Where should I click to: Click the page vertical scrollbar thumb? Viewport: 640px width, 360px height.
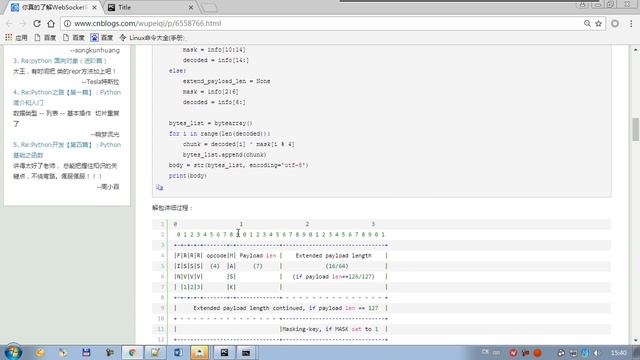635,129
